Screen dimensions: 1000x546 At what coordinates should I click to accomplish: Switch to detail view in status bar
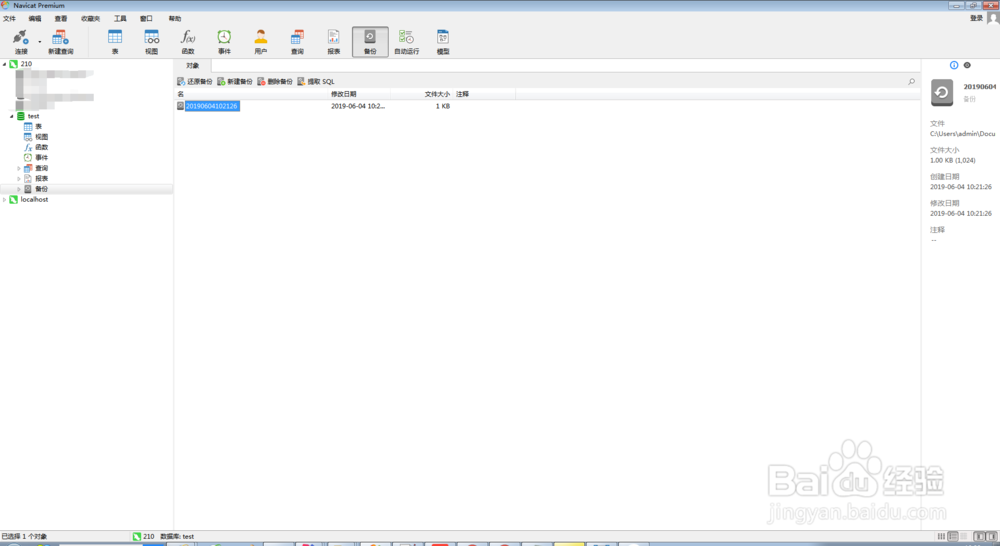pos(953,537)
